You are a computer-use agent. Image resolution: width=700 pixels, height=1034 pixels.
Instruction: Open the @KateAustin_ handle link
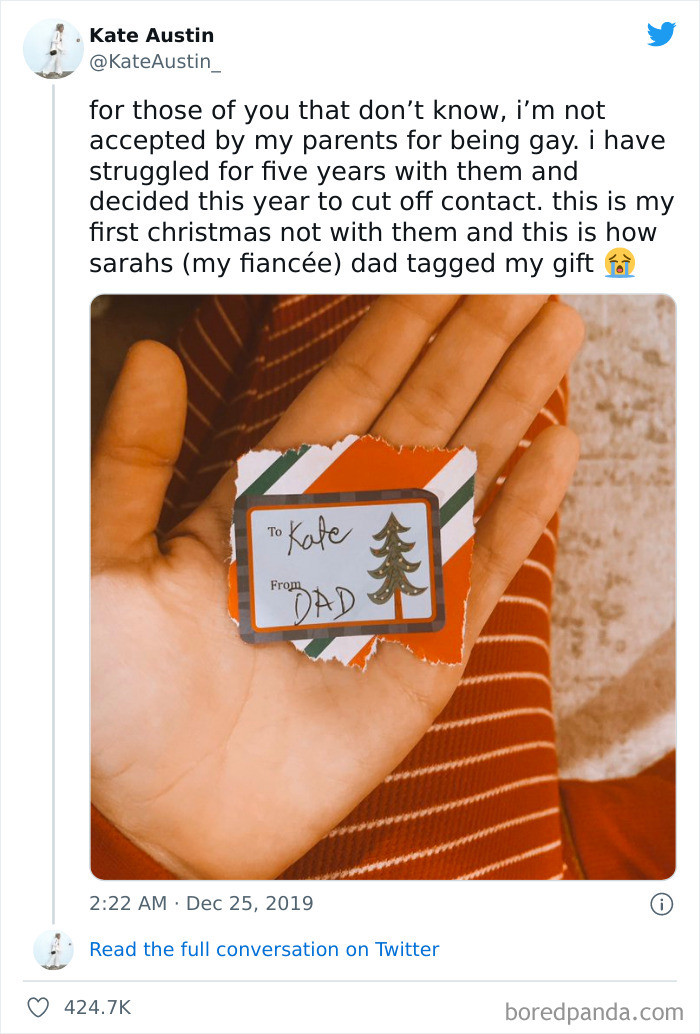[x=155, y=61]
